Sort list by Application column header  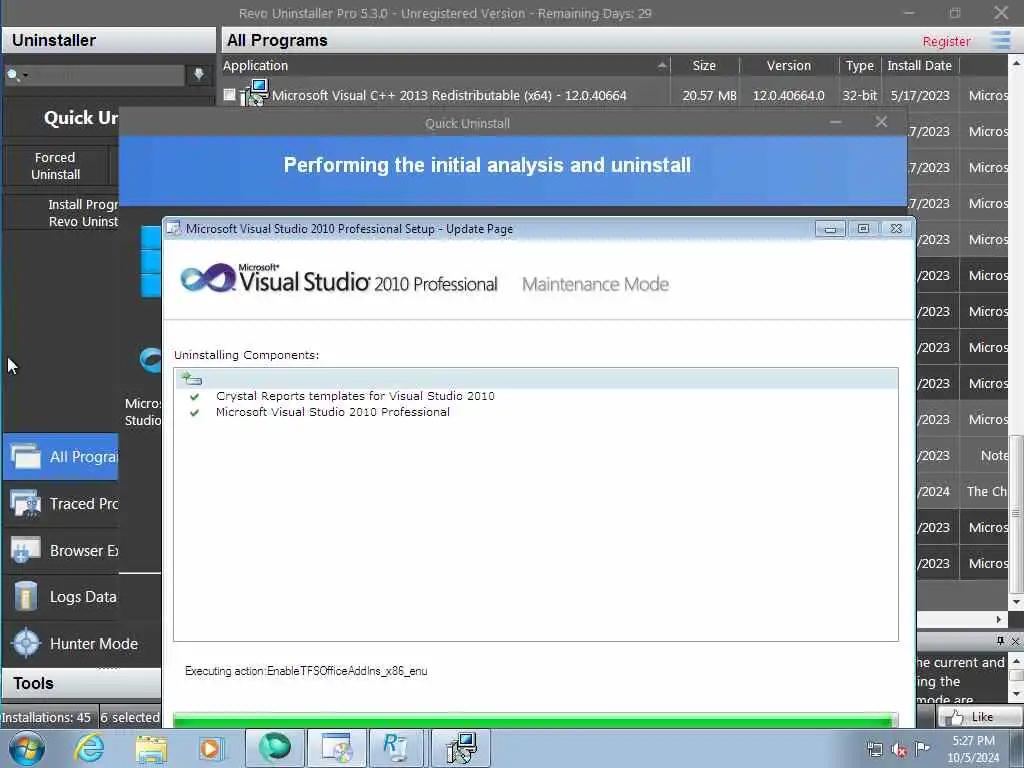(x=445, y=65)
